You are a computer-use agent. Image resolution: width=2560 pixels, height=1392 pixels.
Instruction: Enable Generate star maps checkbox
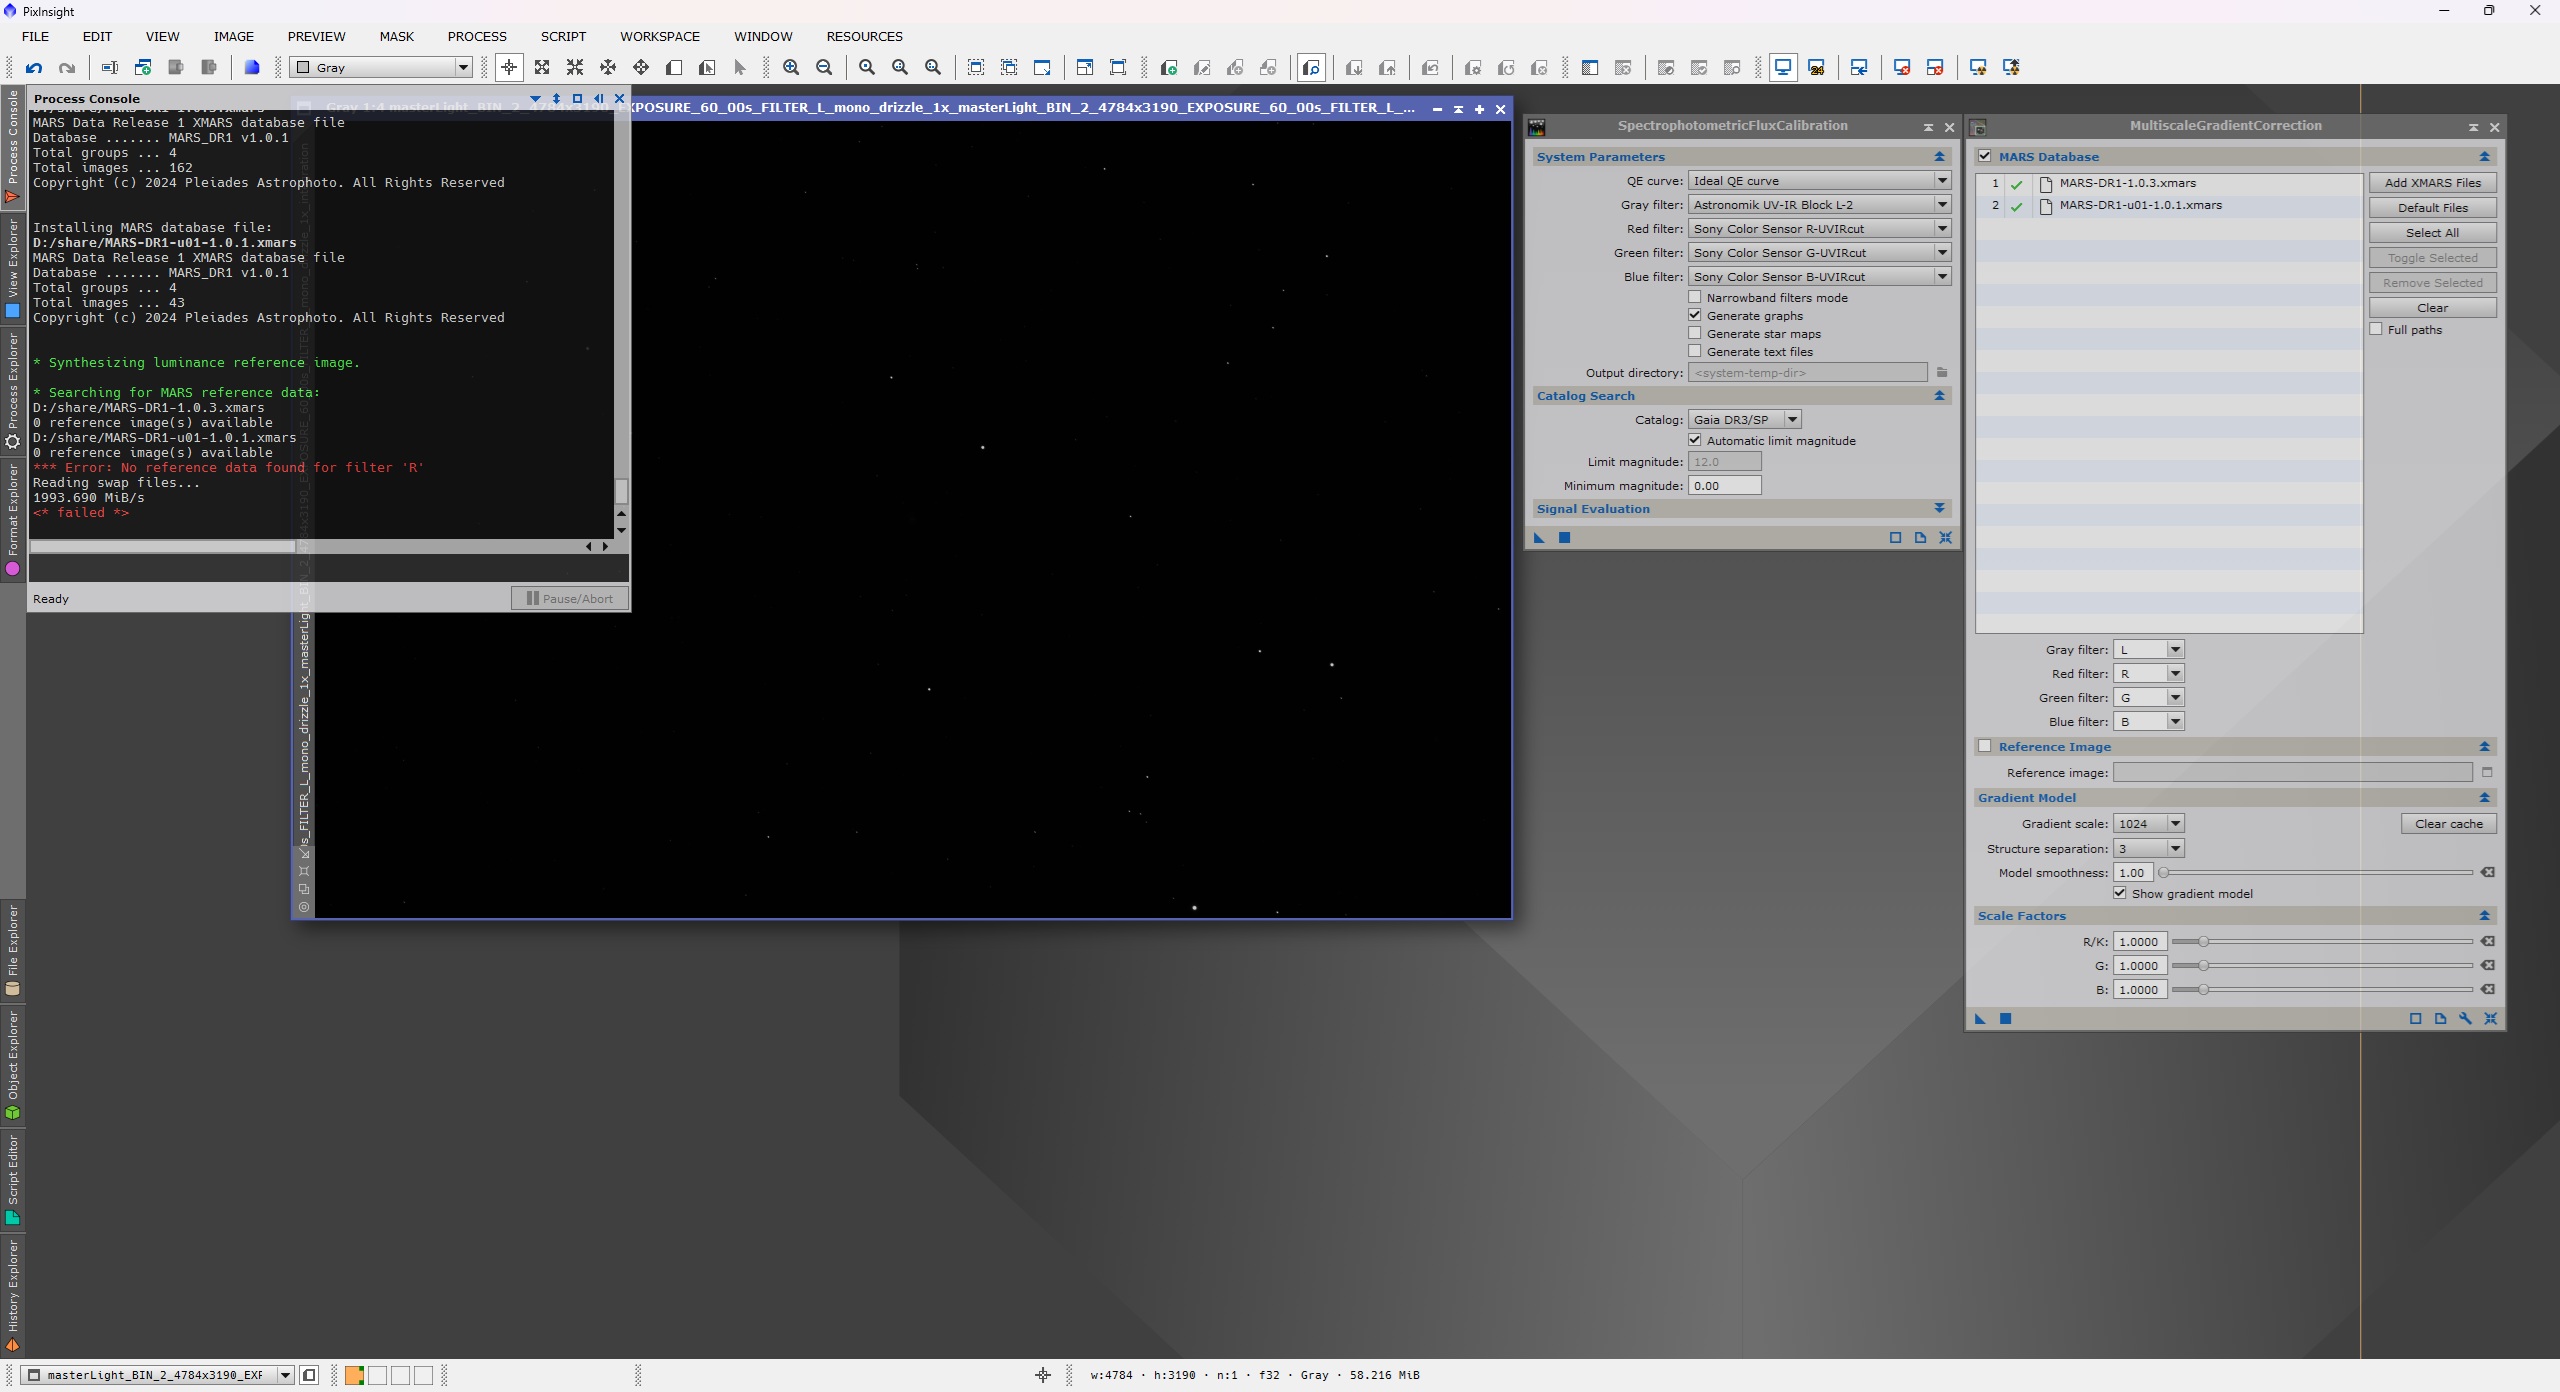pos(1695,333)
